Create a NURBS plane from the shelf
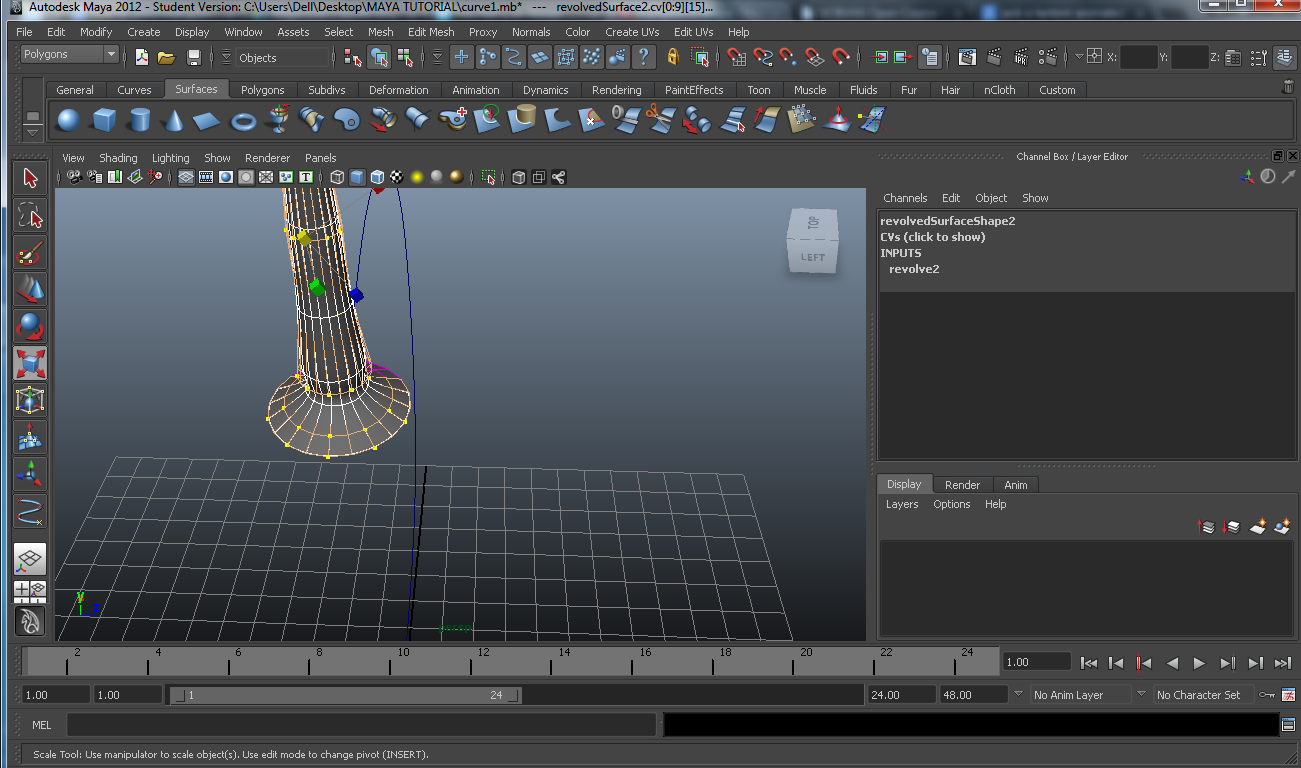Screen dimensions: 1301x768 coord(207,121)
